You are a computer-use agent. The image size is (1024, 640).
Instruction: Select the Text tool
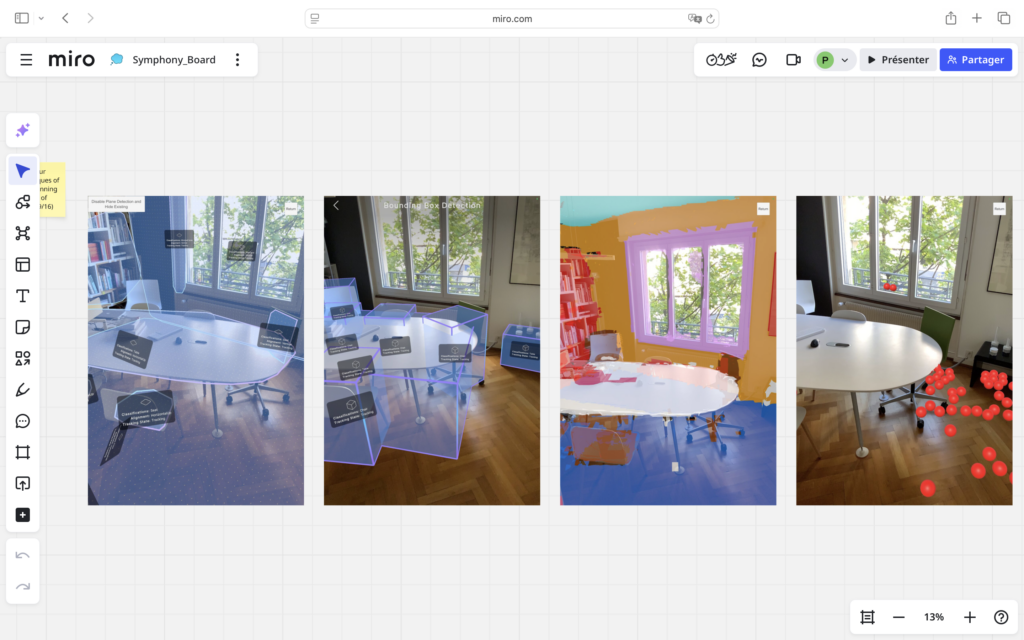pos(22,296)
